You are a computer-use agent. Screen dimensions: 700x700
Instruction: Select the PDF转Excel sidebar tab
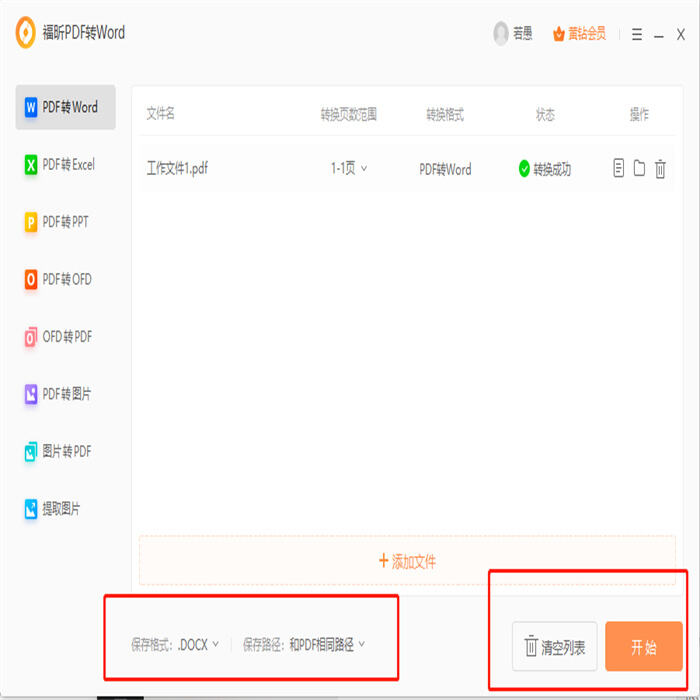click(x=66, y=164)
